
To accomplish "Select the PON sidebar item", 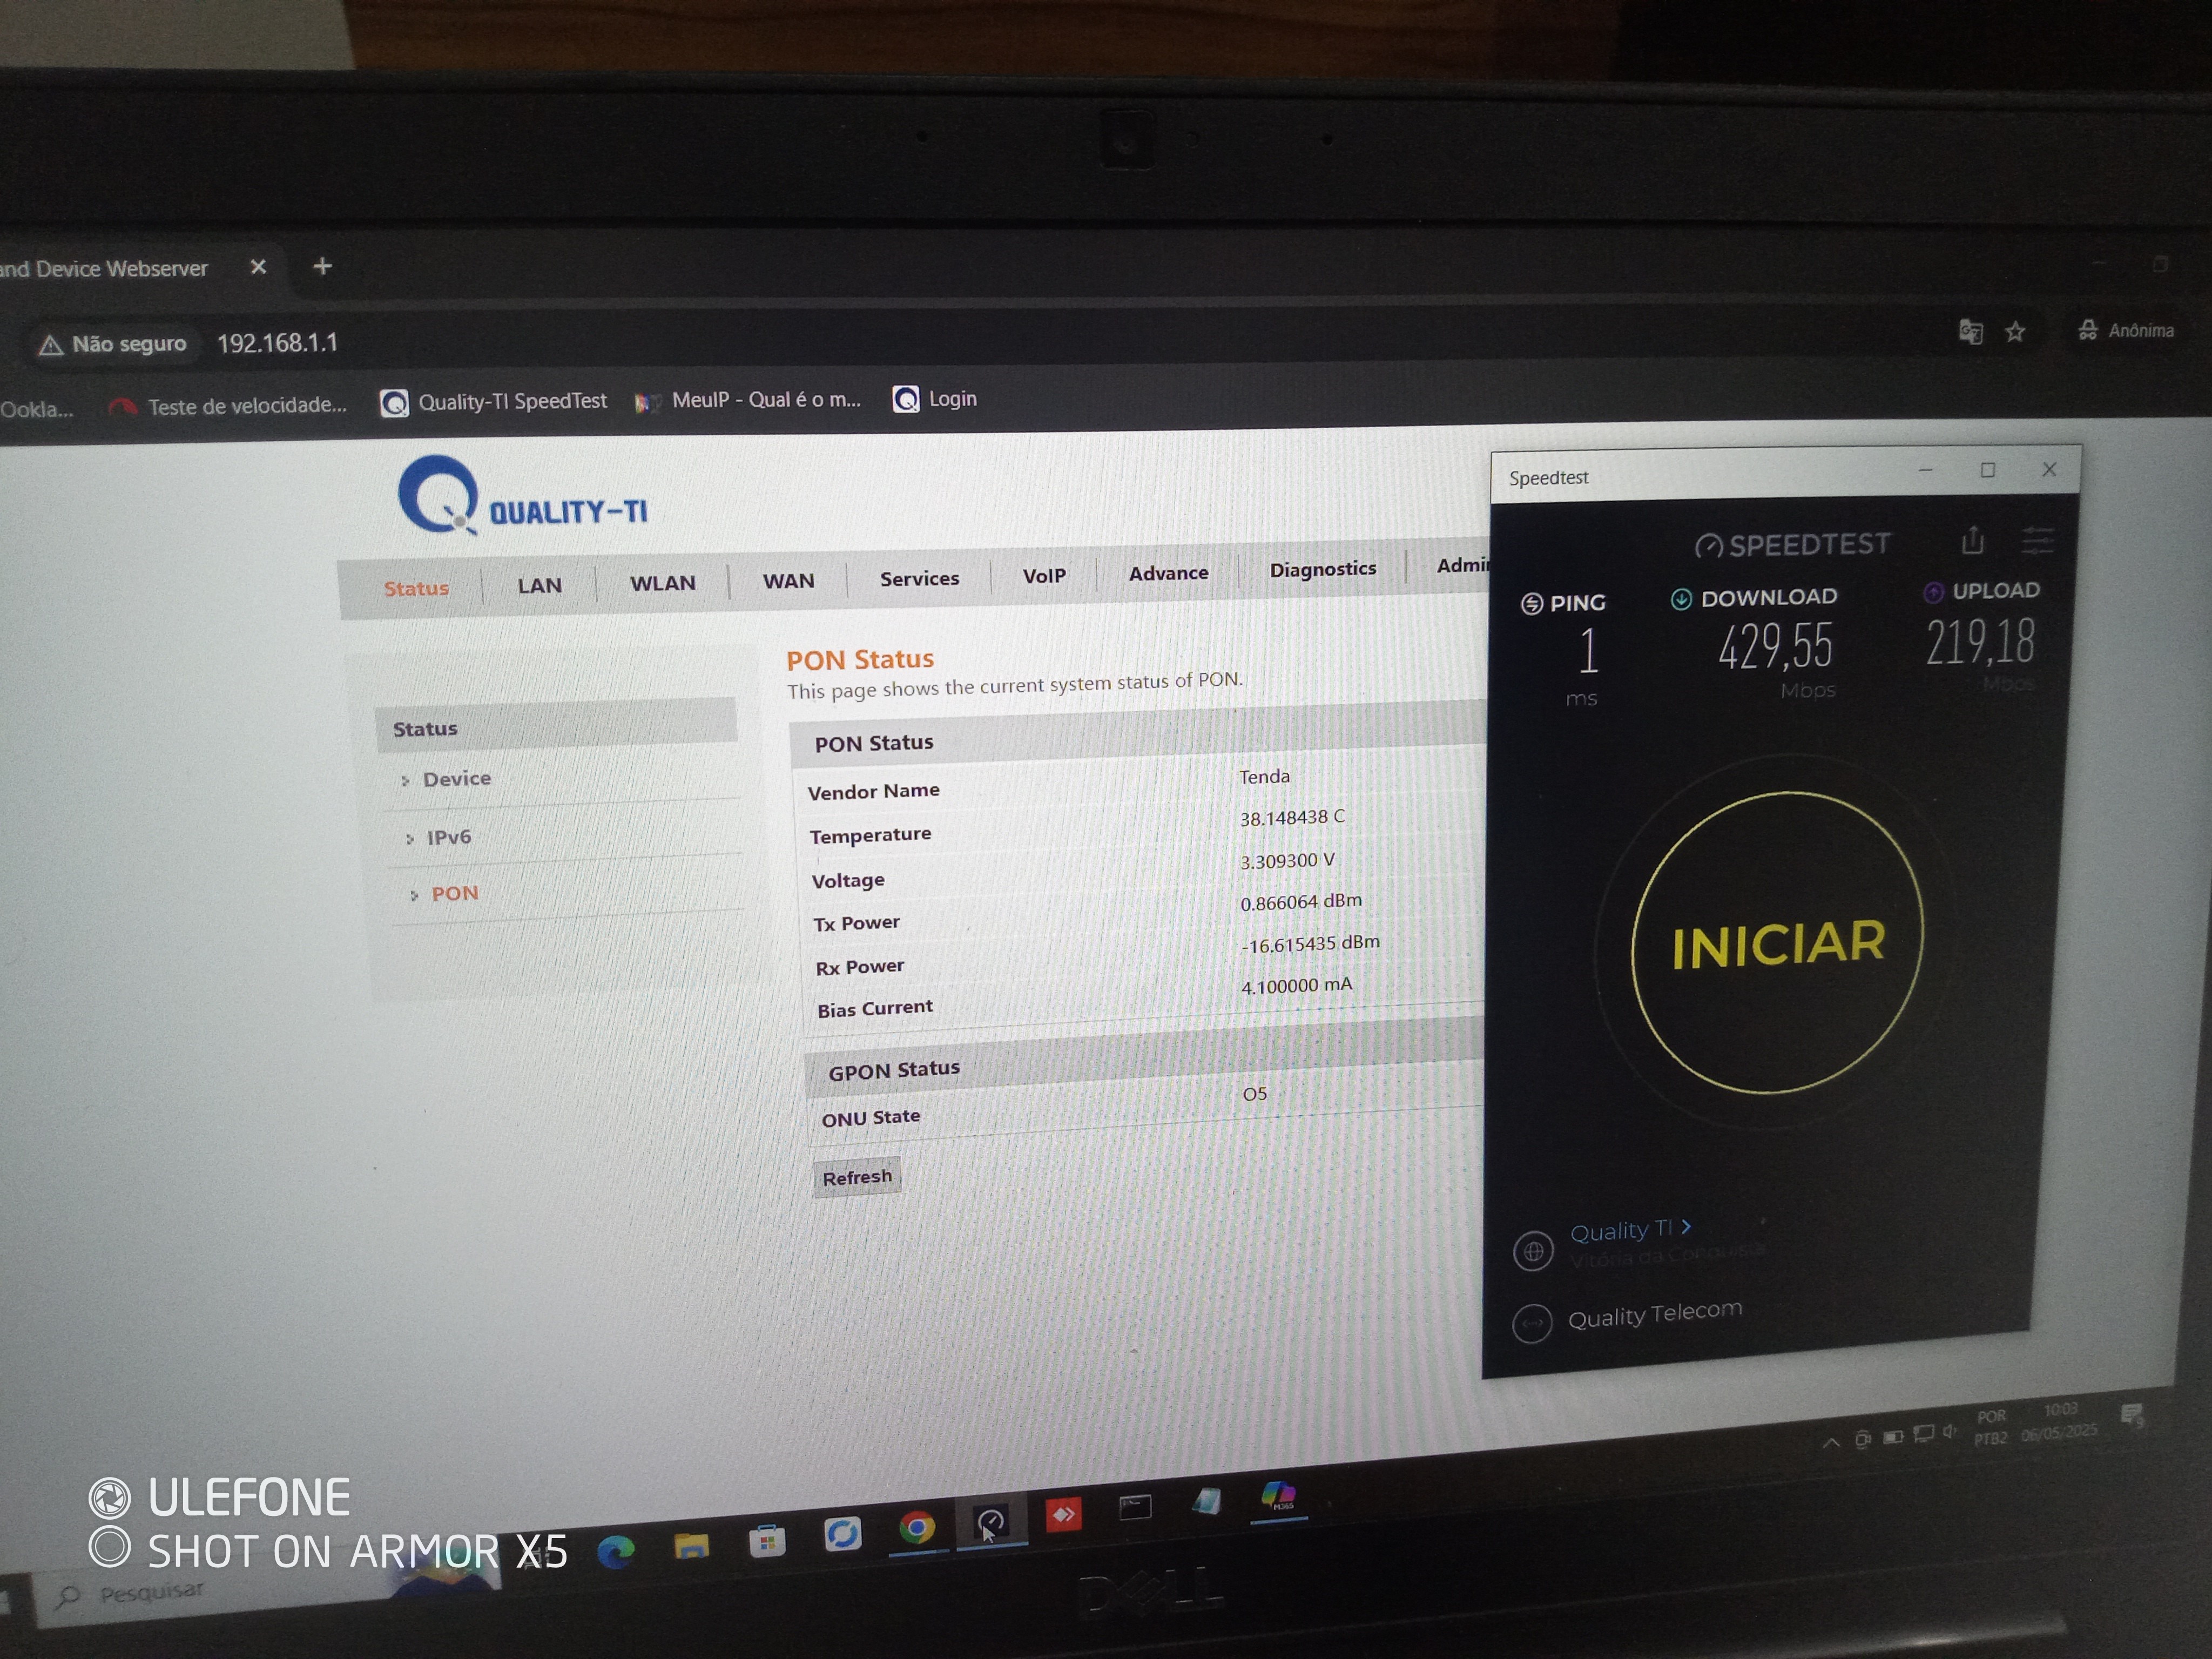I will tap(454, 893).
